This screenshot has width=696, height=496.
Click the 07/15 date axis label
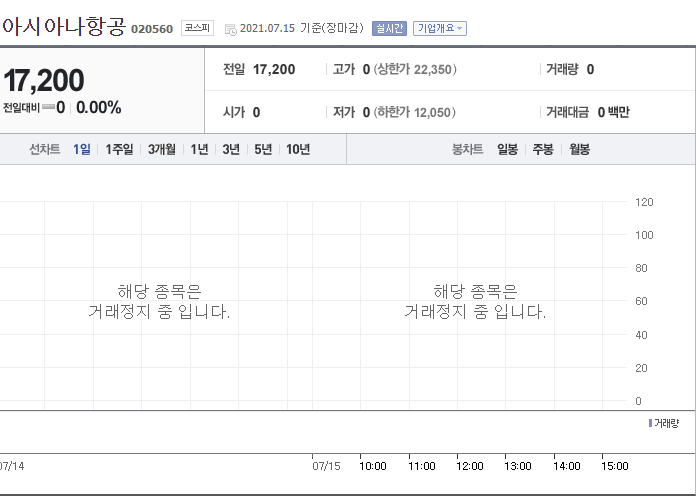click(x=326, y=466)
